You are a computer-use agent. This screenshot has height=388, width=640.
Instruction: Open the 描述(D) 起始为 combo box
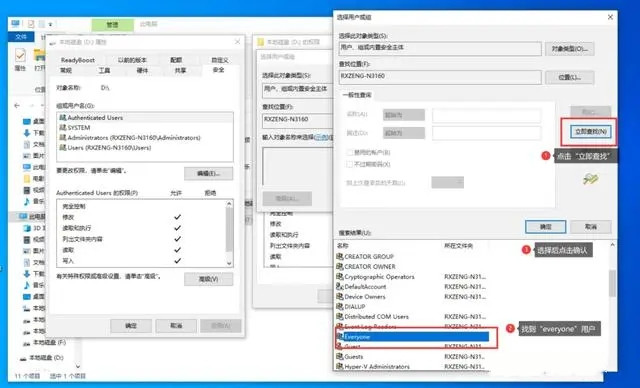(x=404, y=133)
